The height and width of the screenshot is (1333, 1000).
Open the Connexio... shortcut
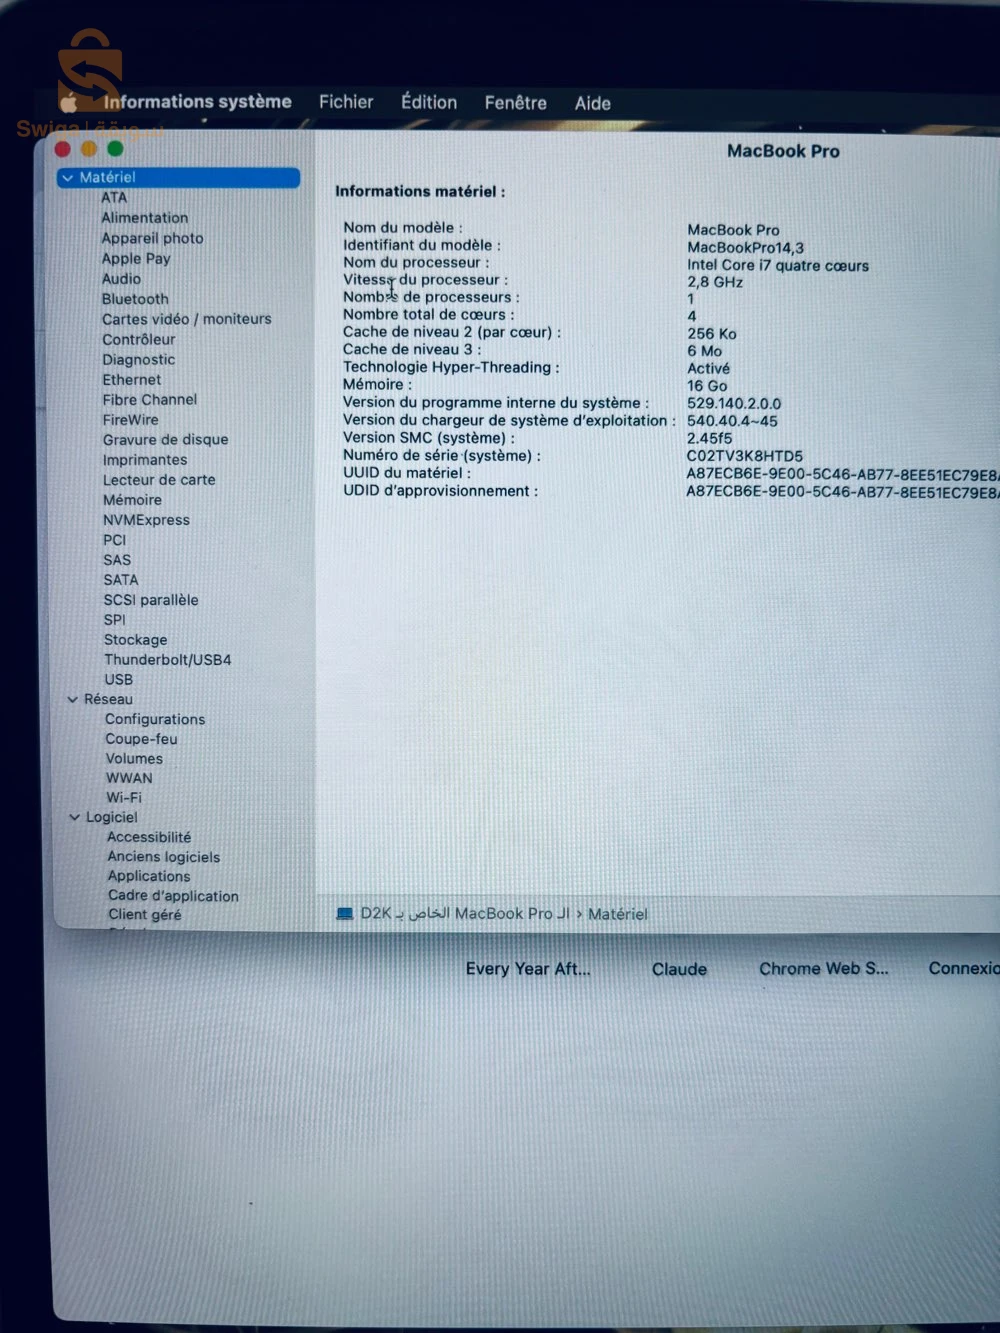(963, 968)
